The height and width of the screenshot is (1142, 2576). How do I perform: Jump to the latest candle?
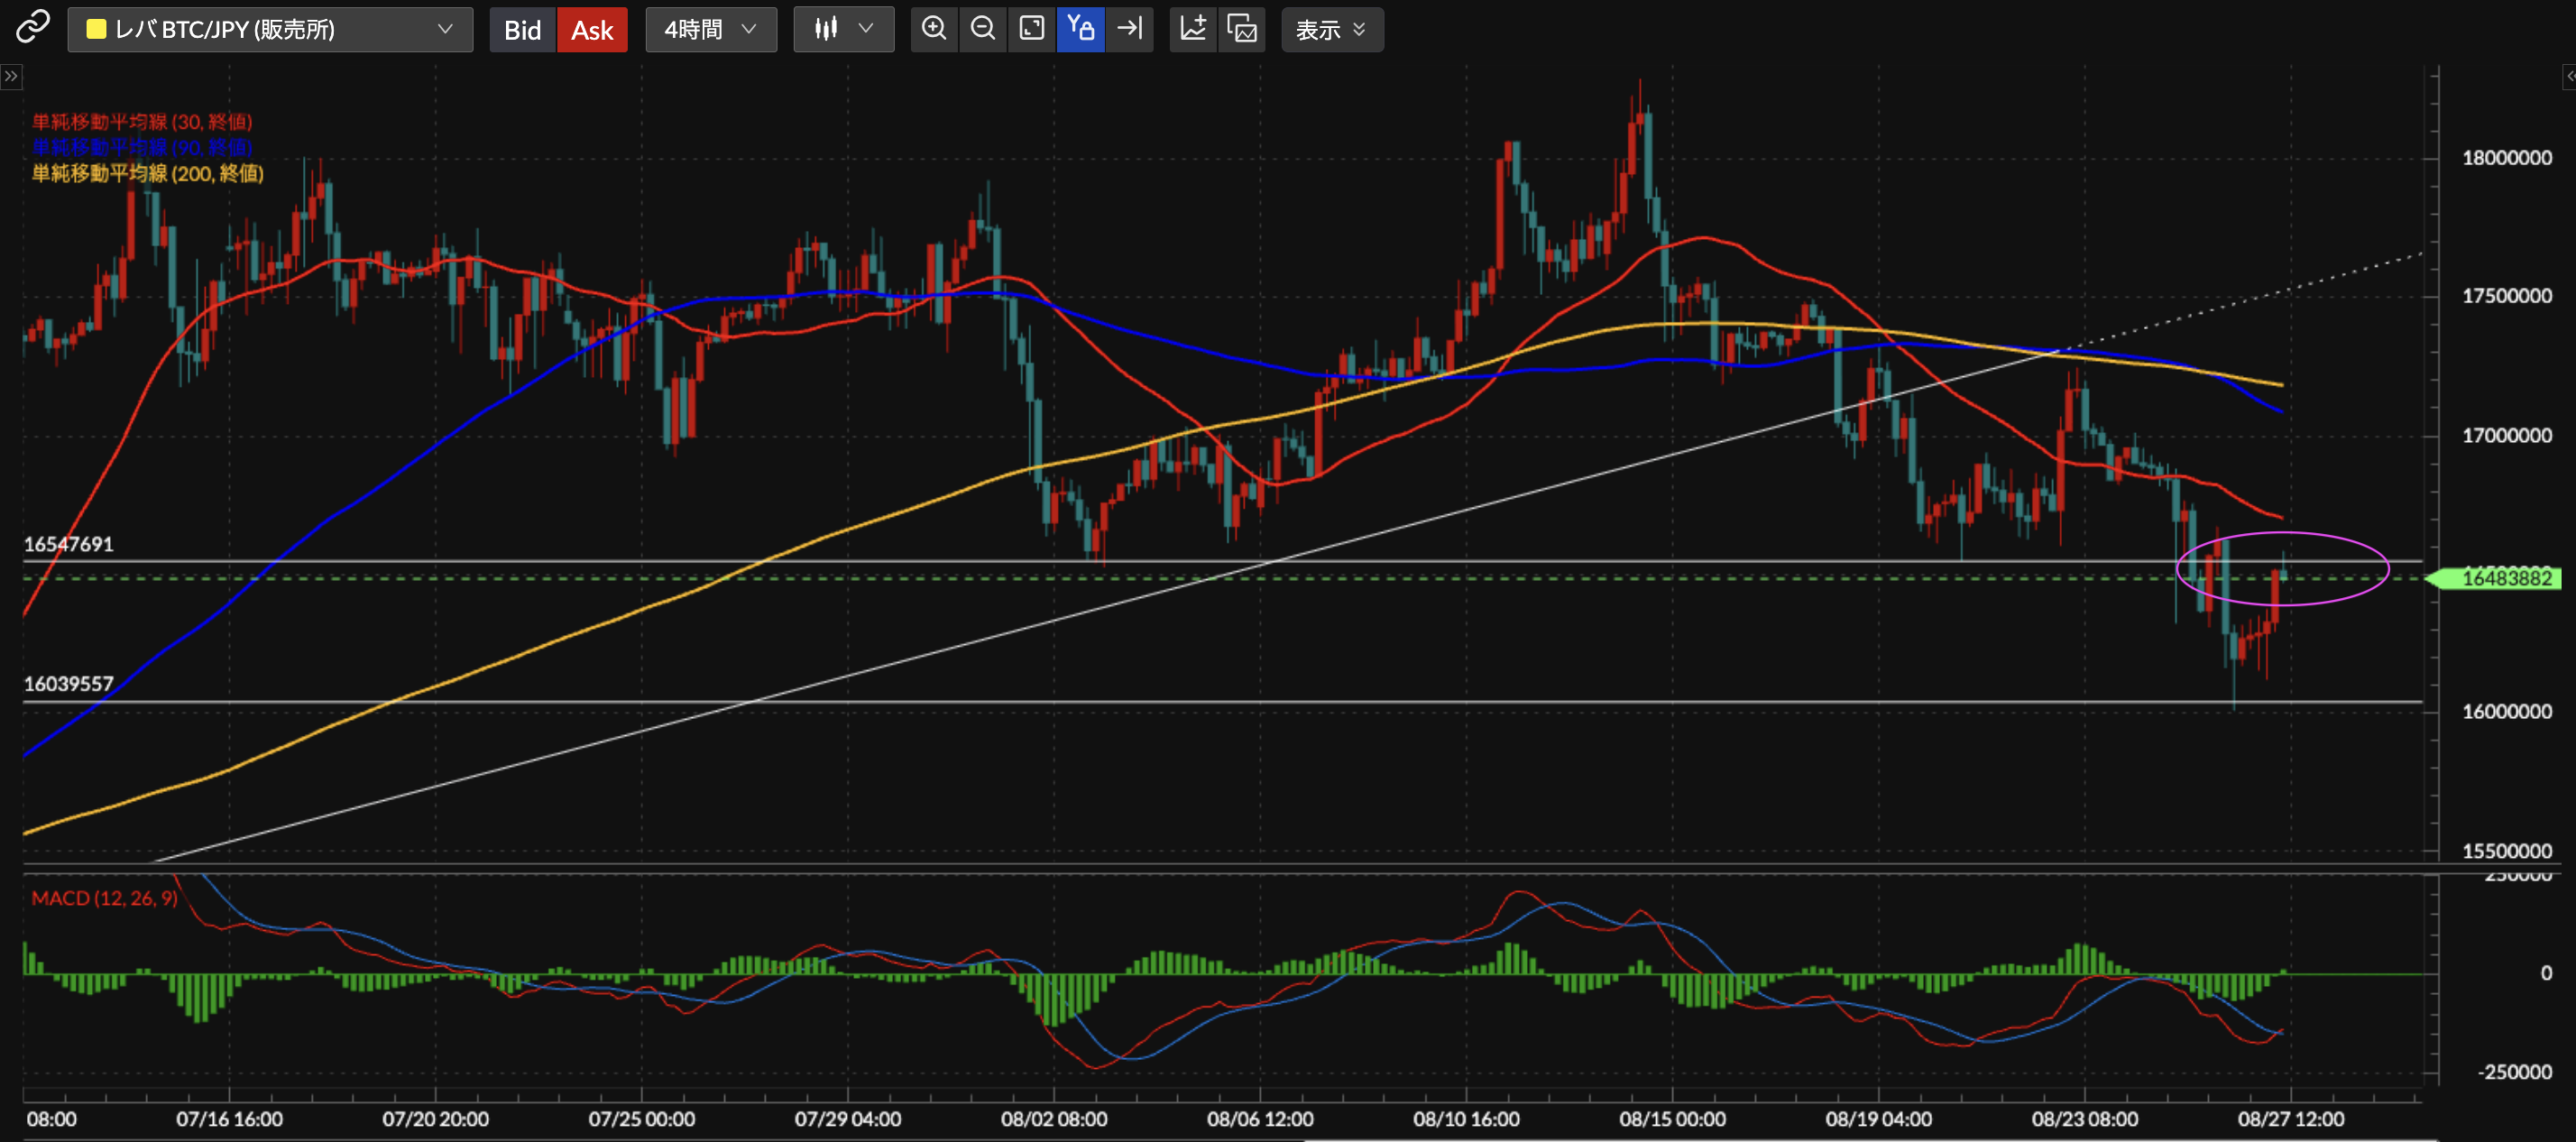click(x=1130, y=29)
